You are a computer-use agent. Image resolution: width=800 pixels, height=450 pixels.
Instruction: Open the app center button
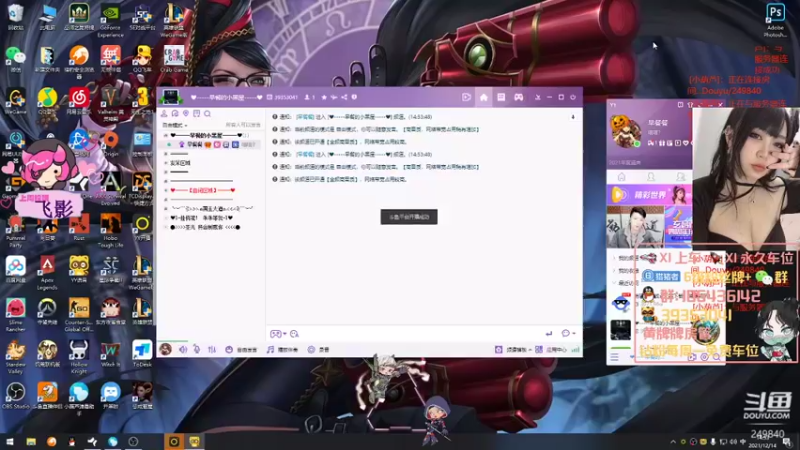point(552,349)
